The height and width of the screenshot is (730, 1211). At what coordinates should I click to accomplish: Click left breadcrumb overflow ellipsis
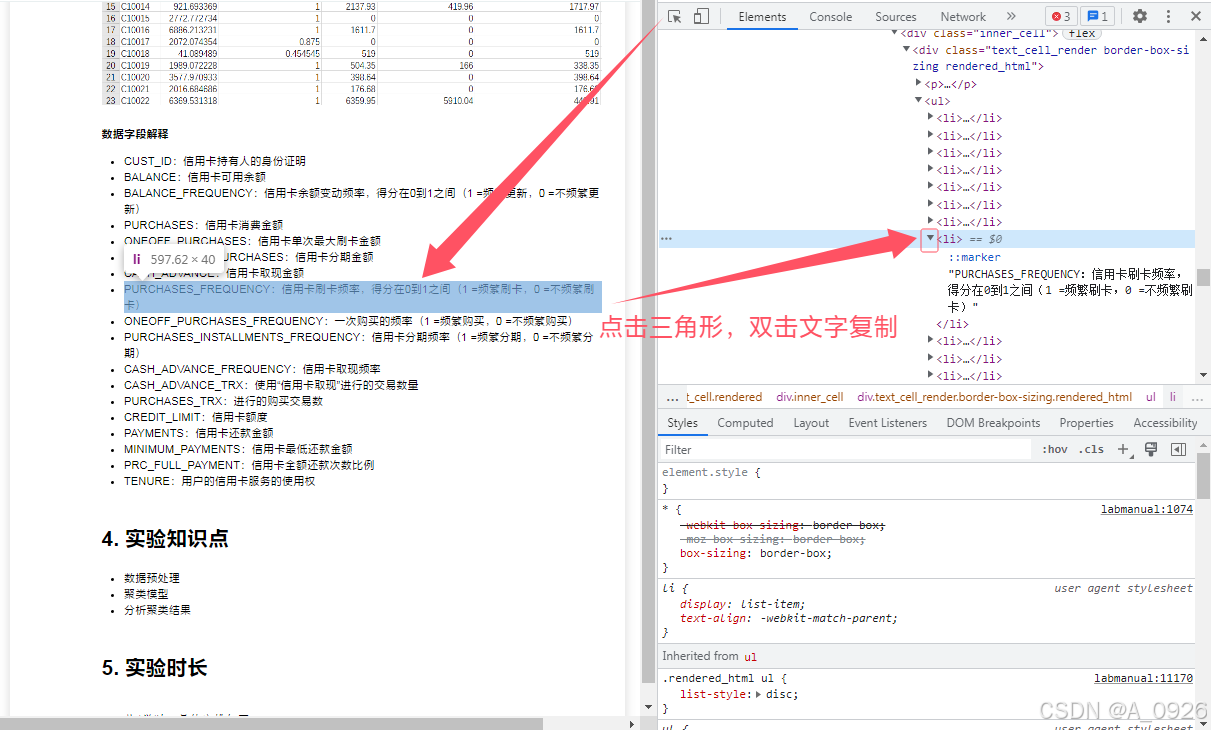click(672, 397)
